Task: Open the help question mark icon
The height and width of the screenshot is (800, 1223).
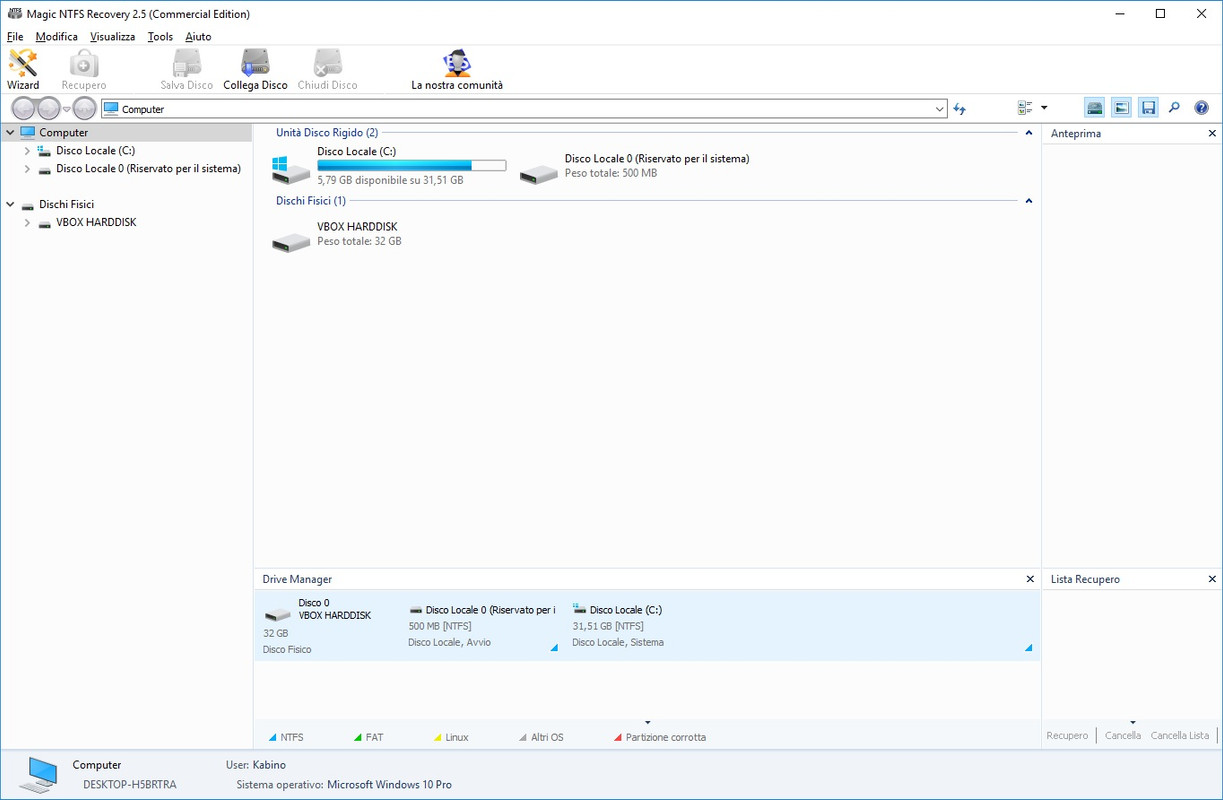Action: pos(1202,108)
